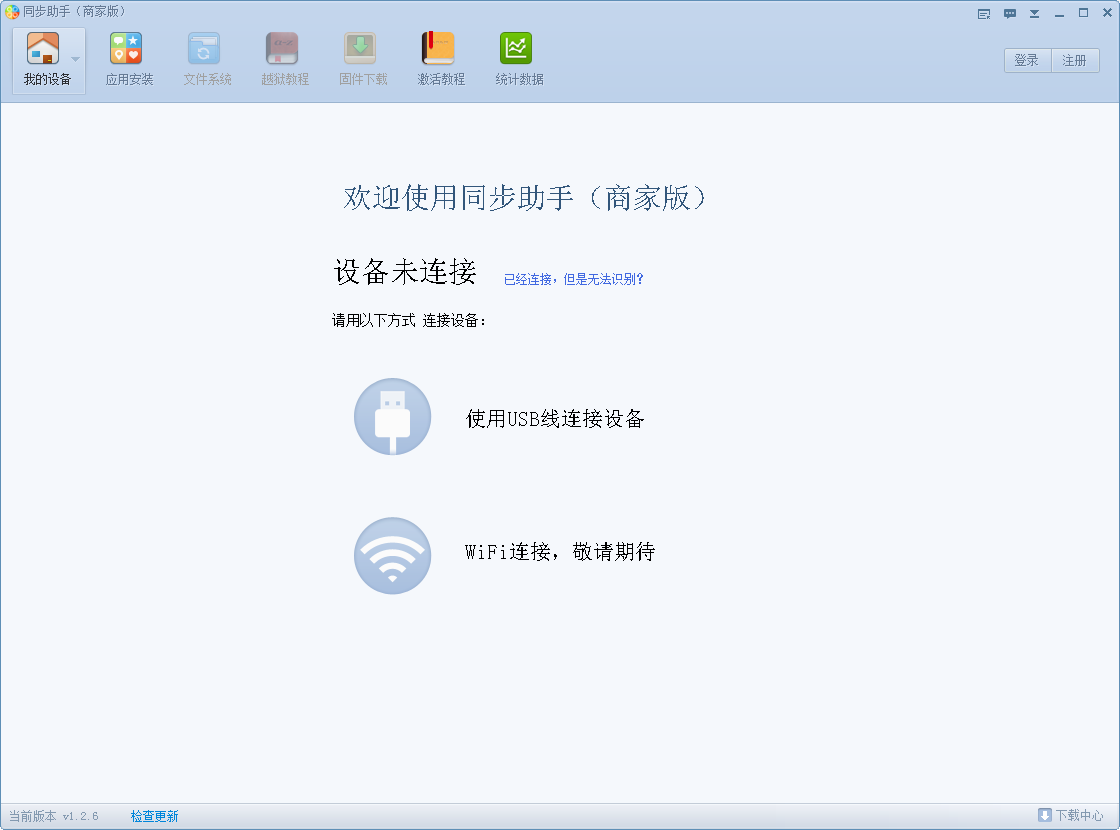Select the 文件系统 toolbar icon
The height and width of the screenshot is (830, 1120).
(x=204, y=49)
